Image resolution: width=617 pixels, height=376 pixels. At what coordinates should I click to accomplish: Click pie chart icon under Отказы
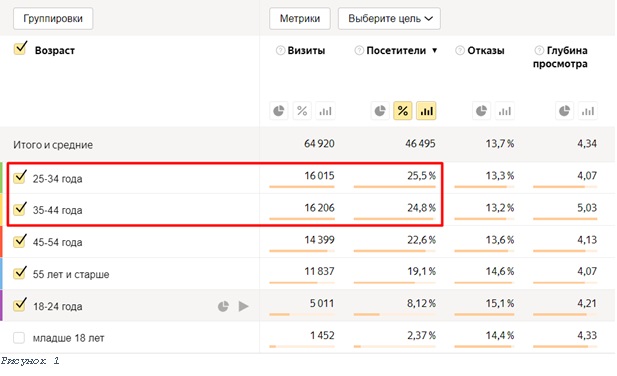pos(481,111)
